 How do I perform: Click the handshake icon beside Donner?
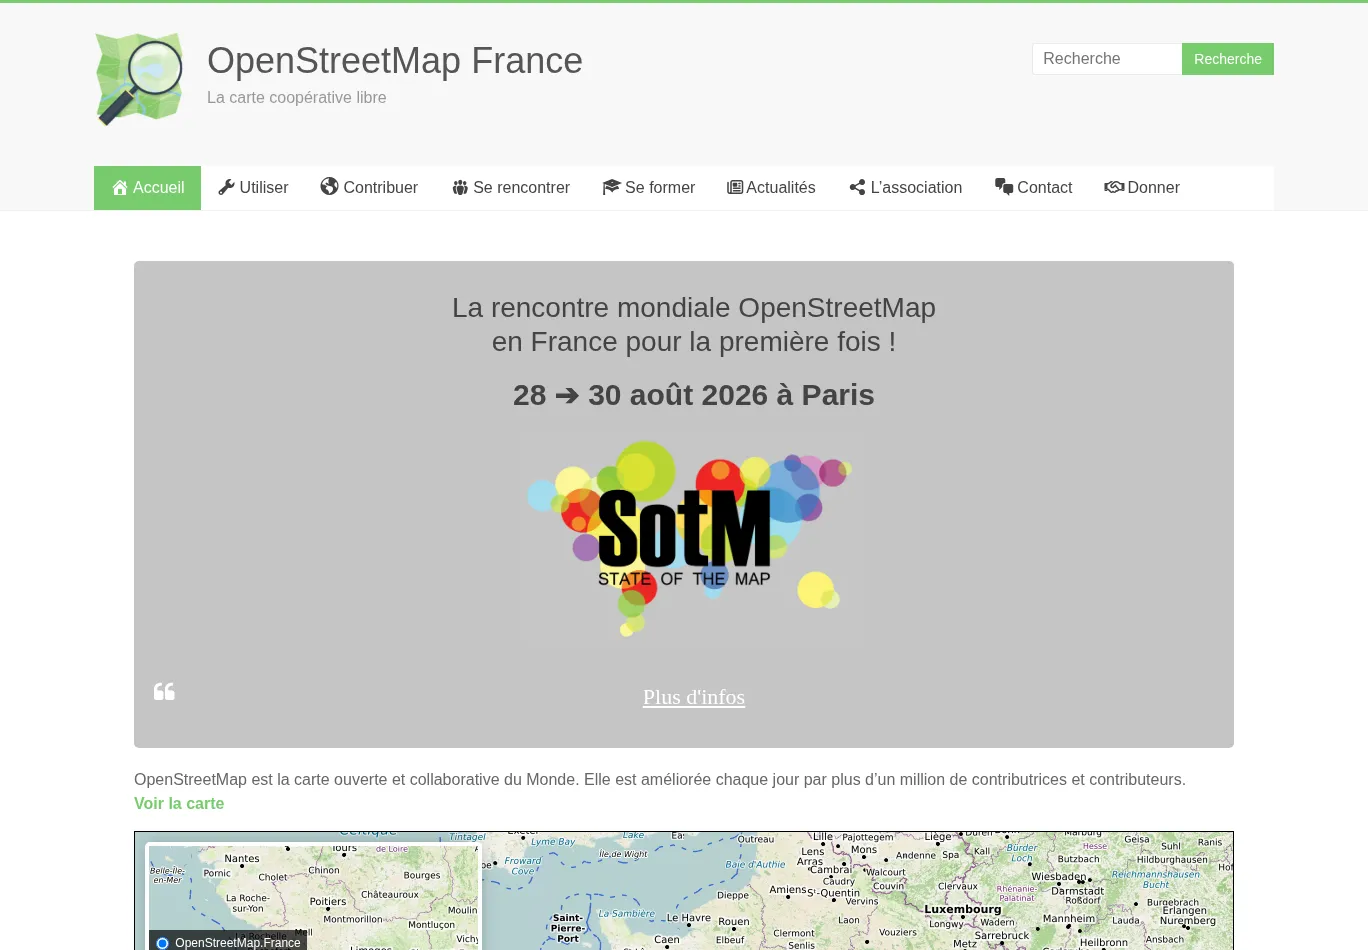(1114, 187)
